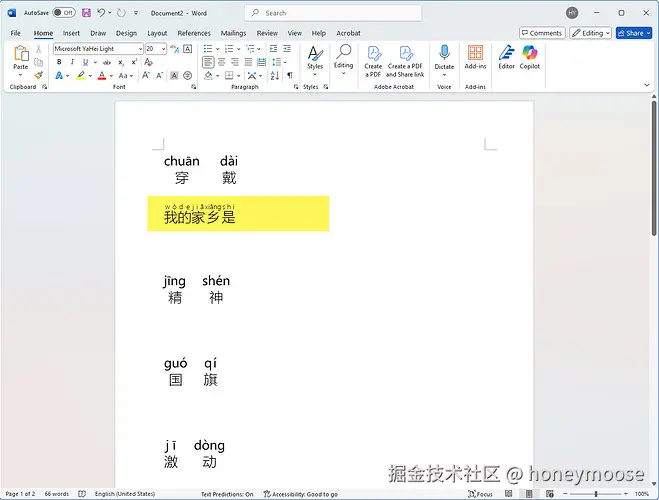Viewport: 659px width, 500px height.
Task: Expand numbering list arrow
Action: point(239,49)
